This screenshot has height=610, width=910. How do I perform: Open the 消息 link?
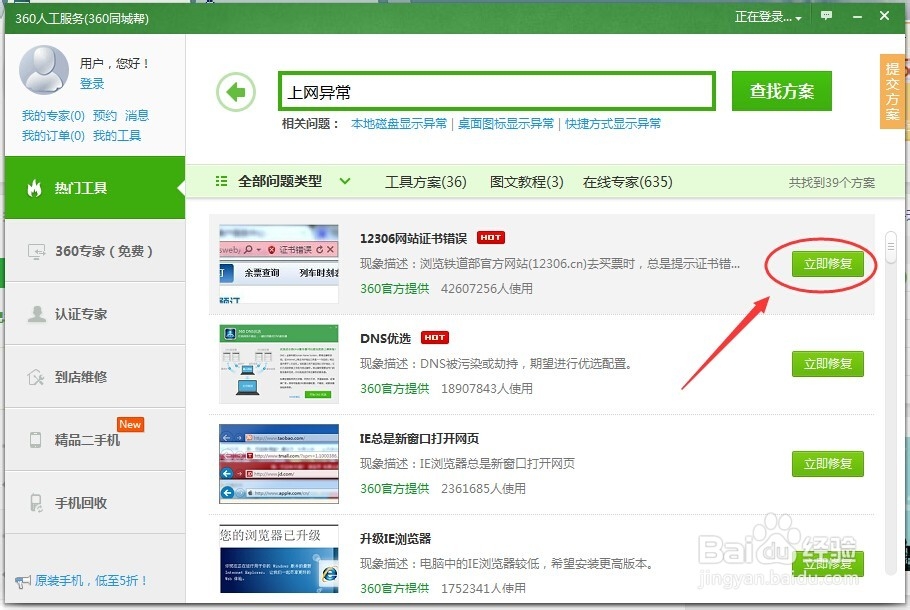click(x=137, y=115)
